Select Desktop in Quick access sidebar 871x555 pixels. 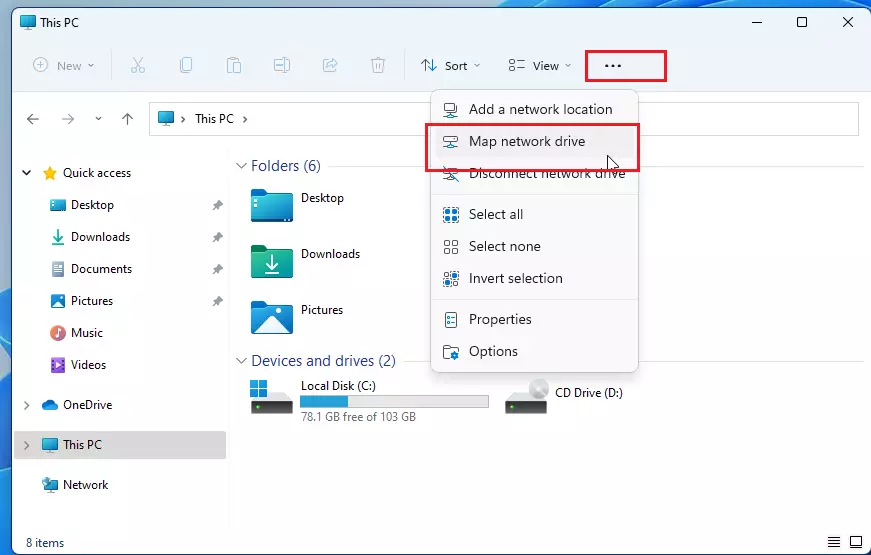coord(92,205)
